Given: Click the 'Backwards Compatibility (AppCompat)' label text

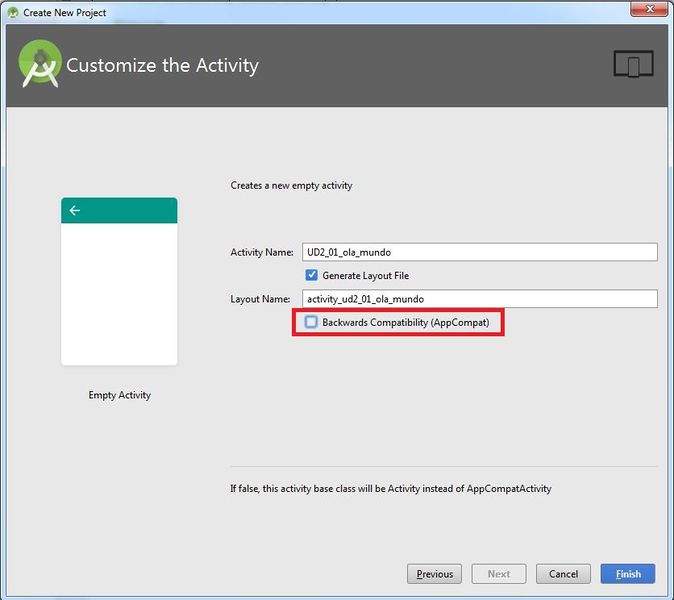Looking at the screenshot, I should [x=406, y=322].
